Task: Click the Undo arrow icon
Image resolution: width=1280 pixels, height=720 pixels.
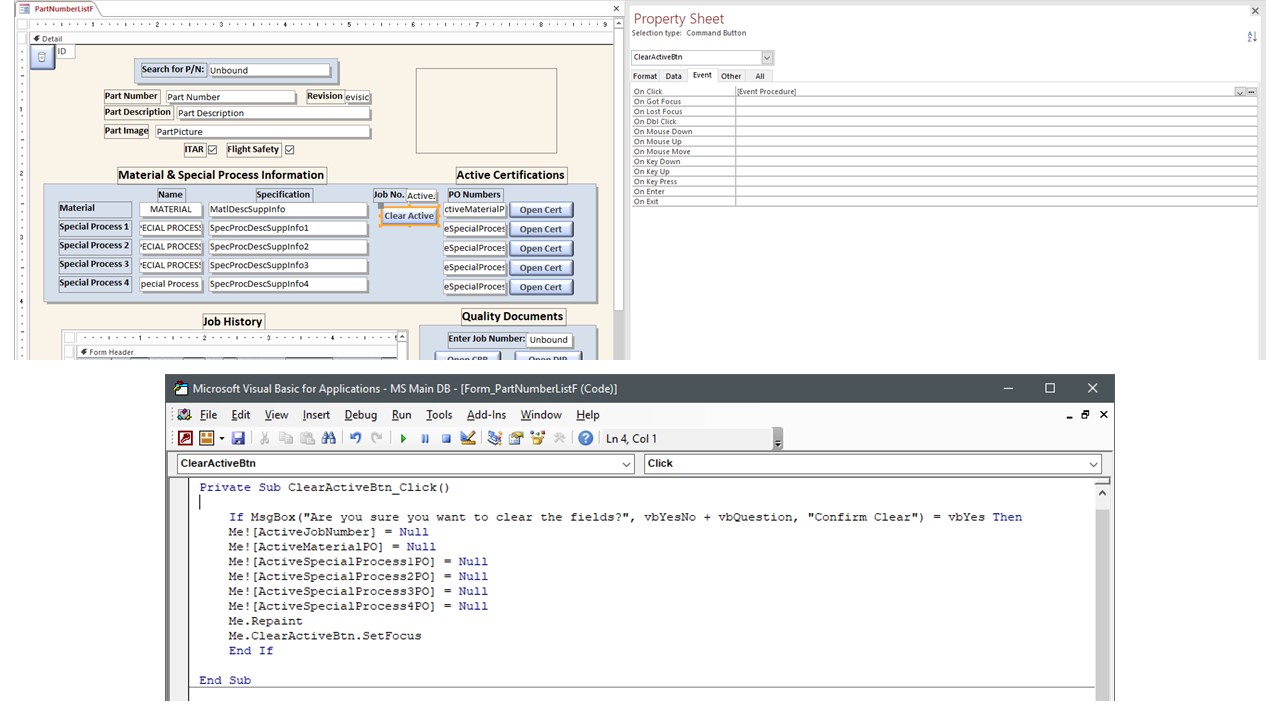Action: point(355,438)
